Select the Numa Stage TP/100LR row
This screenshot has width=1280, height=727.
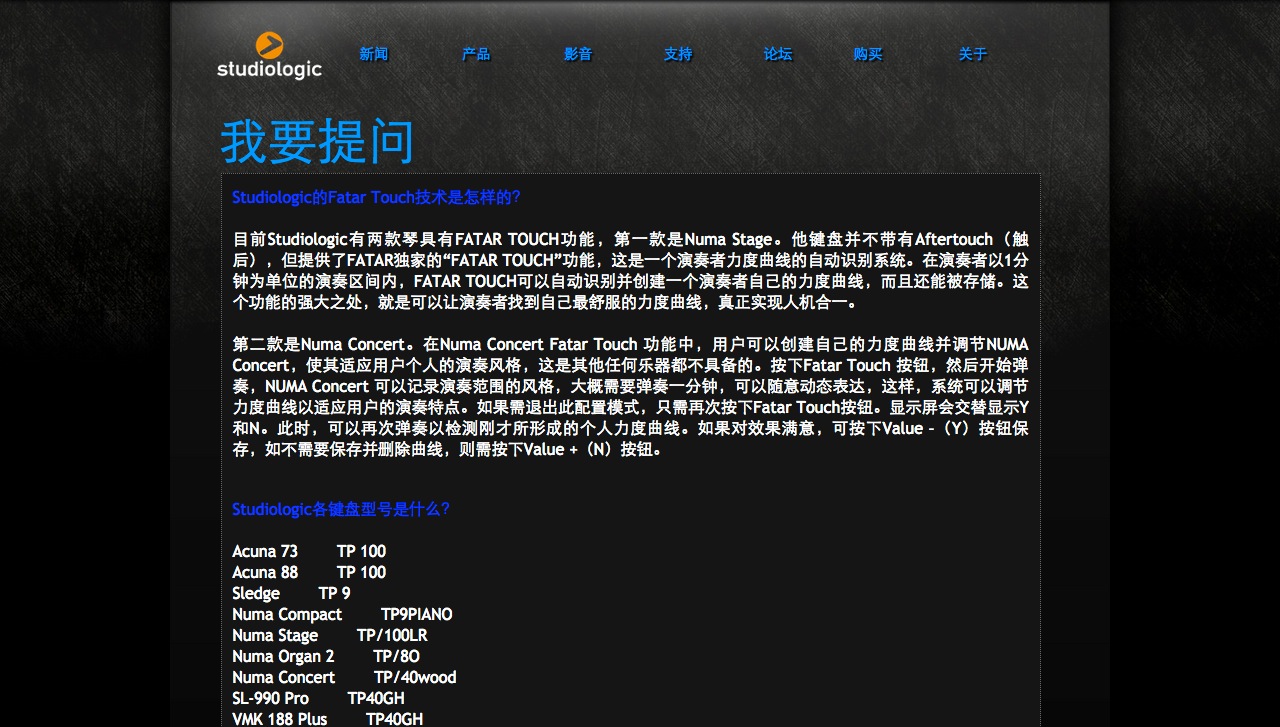pyautogui.click(x=330, y=635)
